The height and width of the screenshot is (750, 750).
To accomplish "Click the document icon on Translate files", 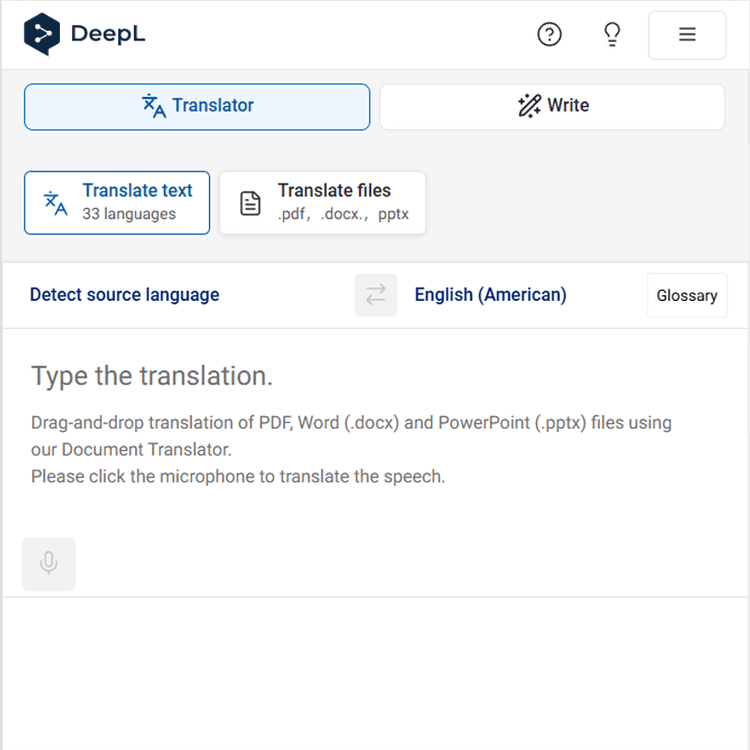I will 250,203.
